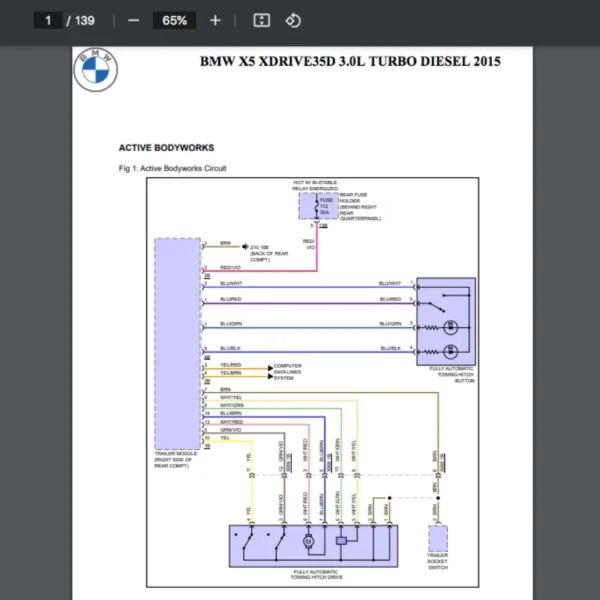This screenshot has height=600, width=600.
Task: Click the Trailer Module block in the diagram
Action: (176, 343)
